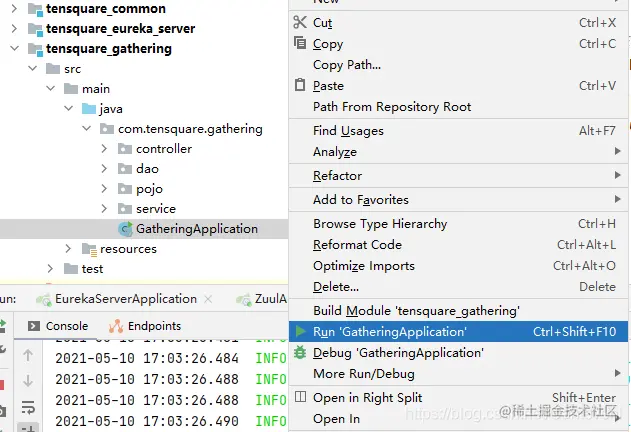
Task: Switch to the Console tab
Action: [x=58, y=326]
